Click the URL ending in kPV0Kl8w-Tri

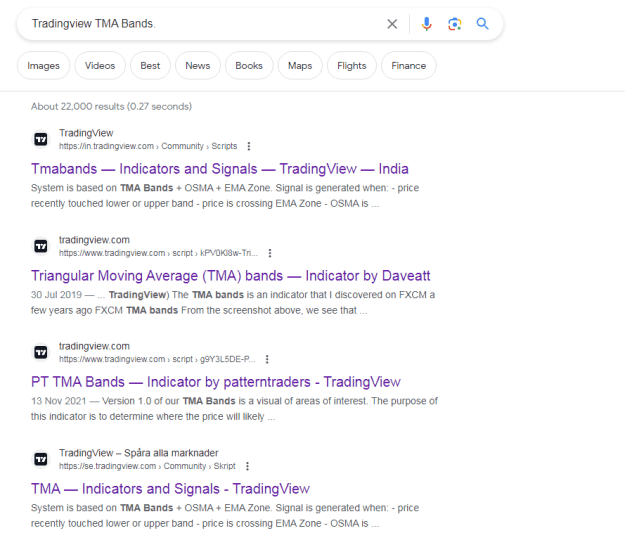[x=158, y=253]
